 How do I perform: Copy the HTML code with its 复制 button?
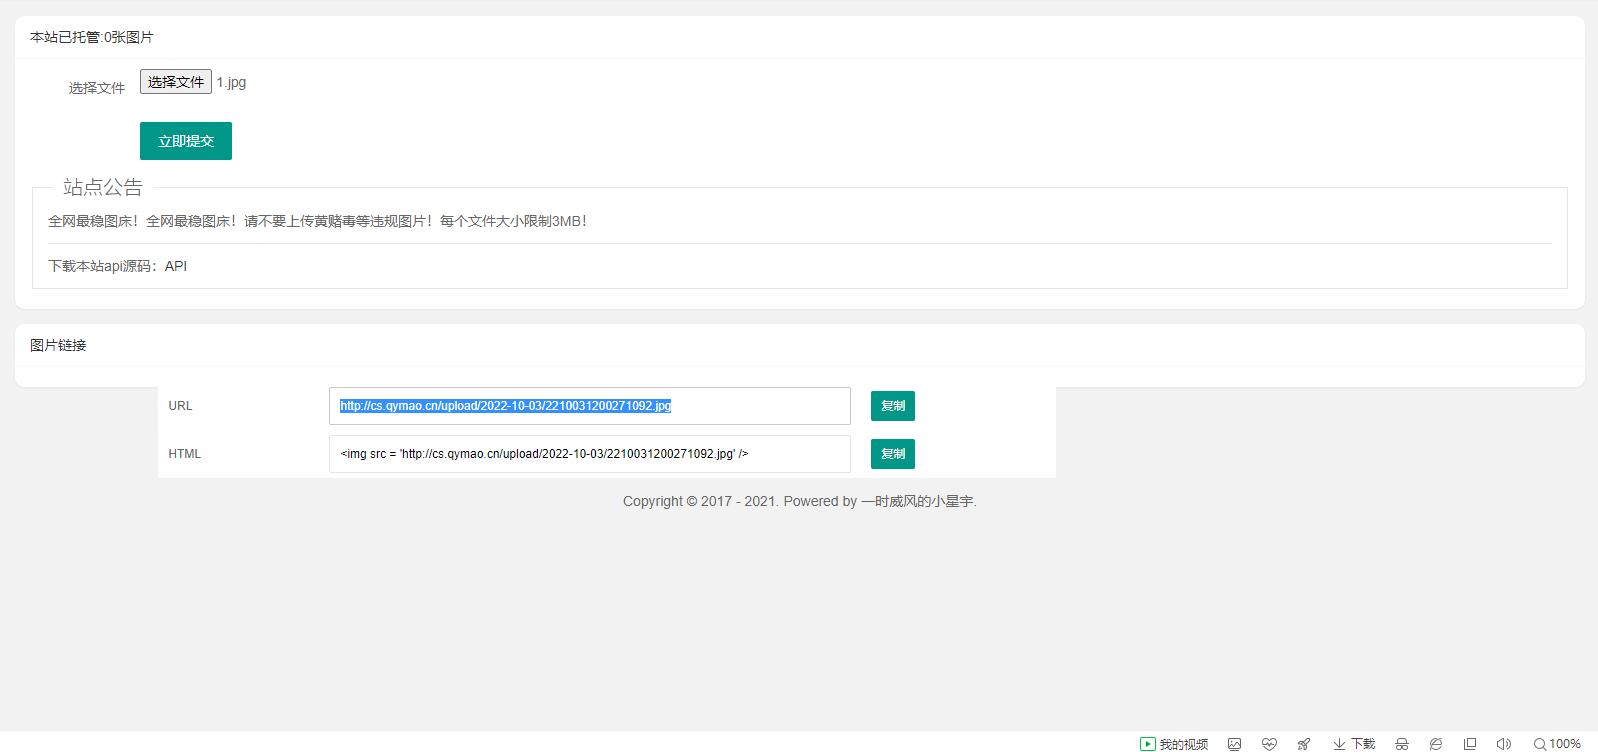(893, 454)
